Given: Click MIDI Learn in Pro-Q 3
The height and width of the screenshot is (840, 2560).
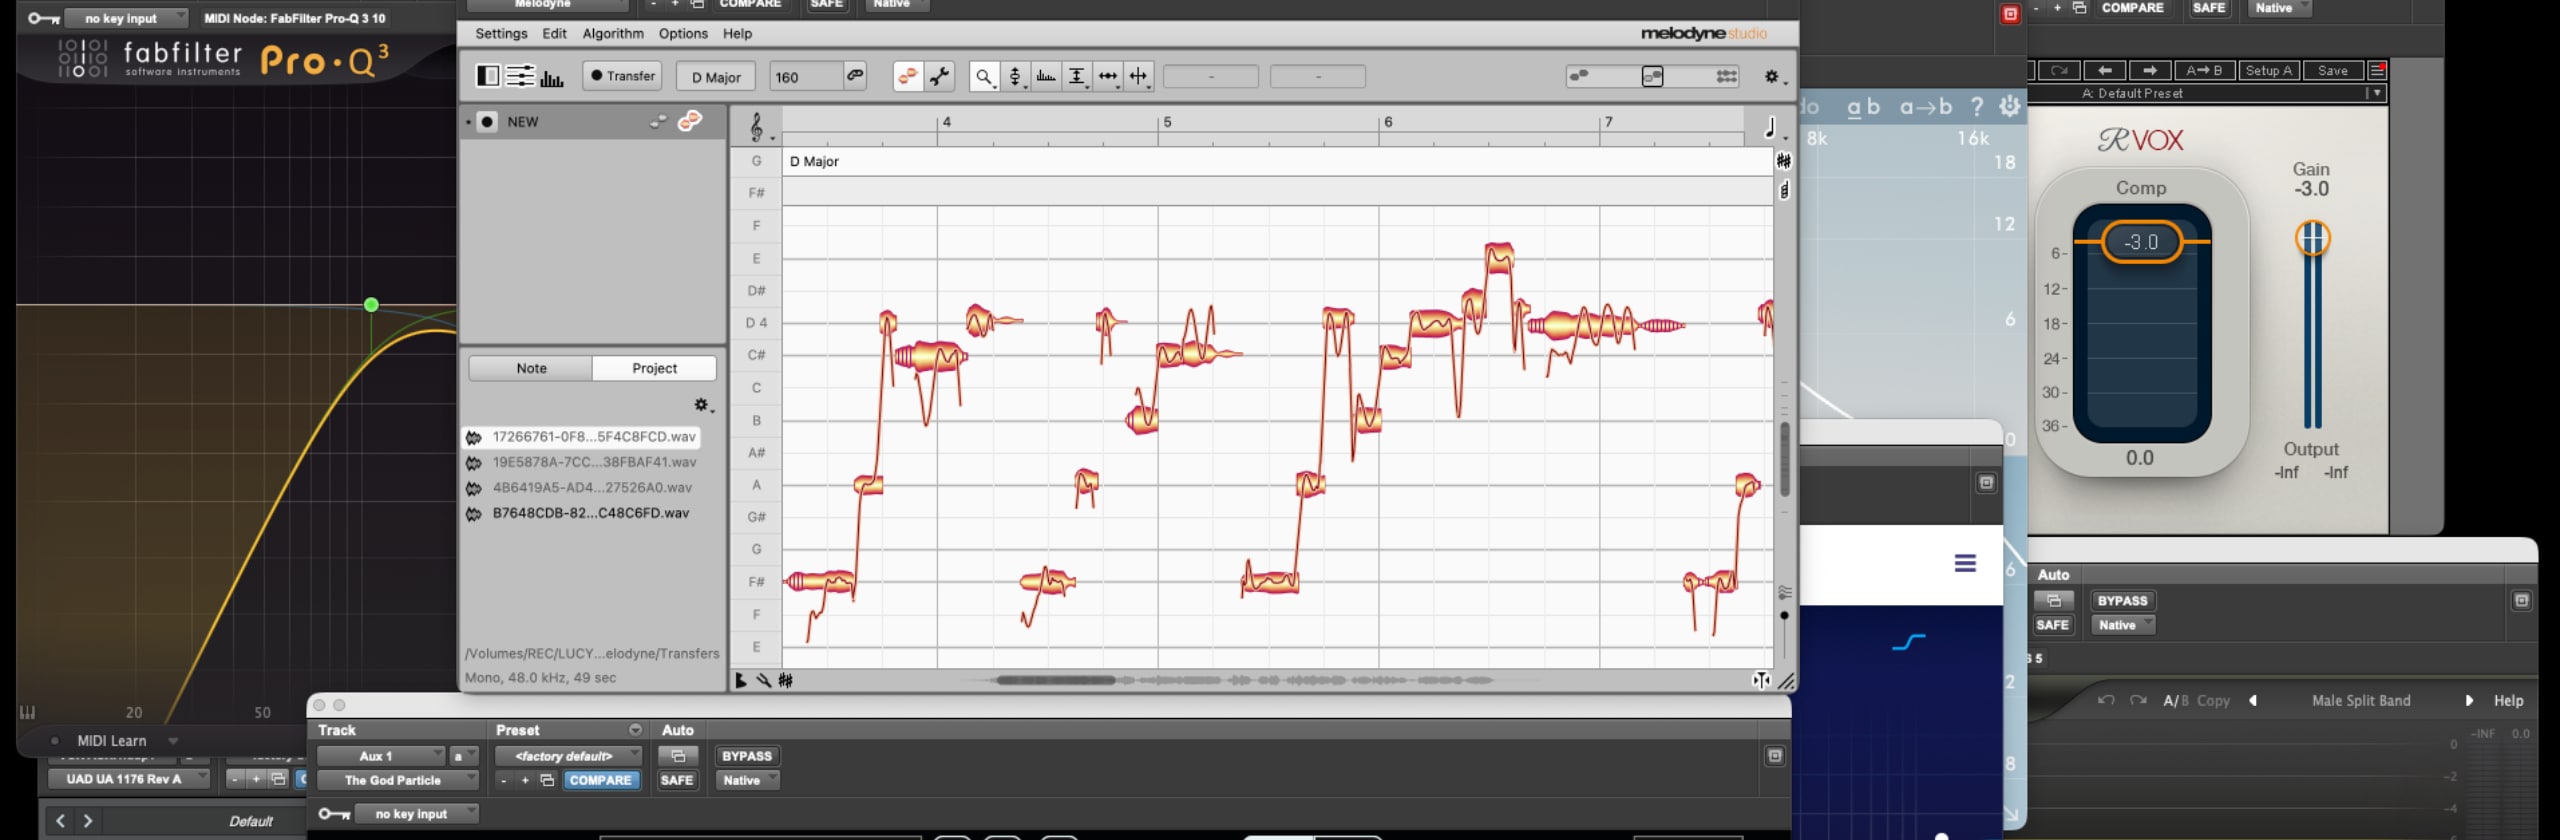Looking at the screenshot, I should [x=112, y=741].
